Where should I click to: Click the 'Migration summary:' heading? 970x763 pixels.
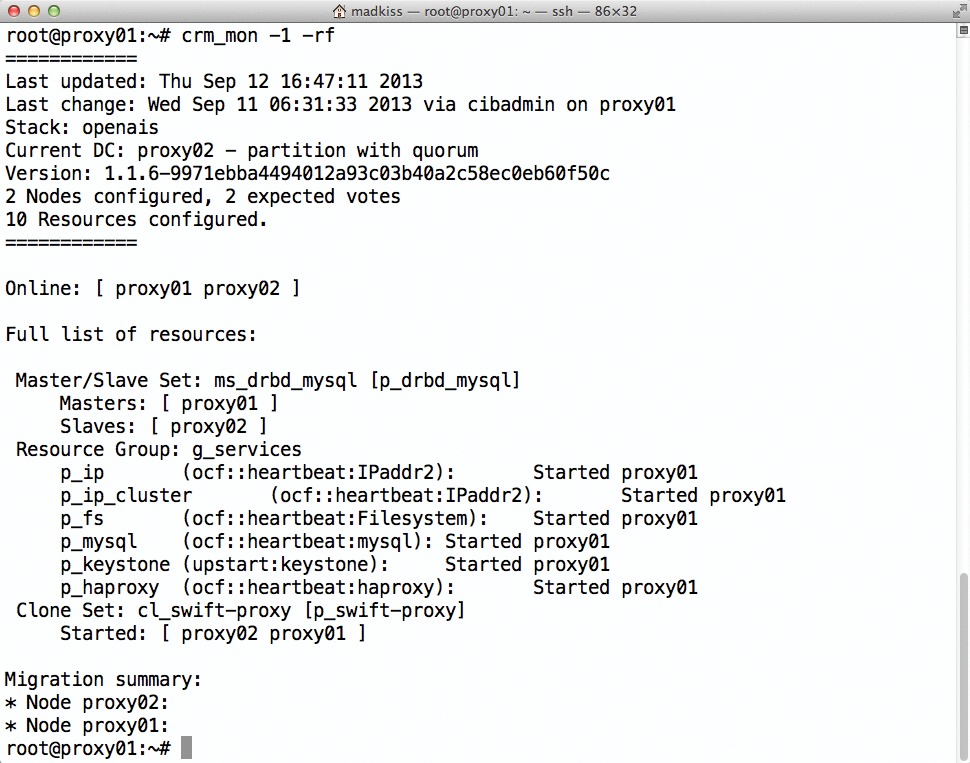click(102, 678)
